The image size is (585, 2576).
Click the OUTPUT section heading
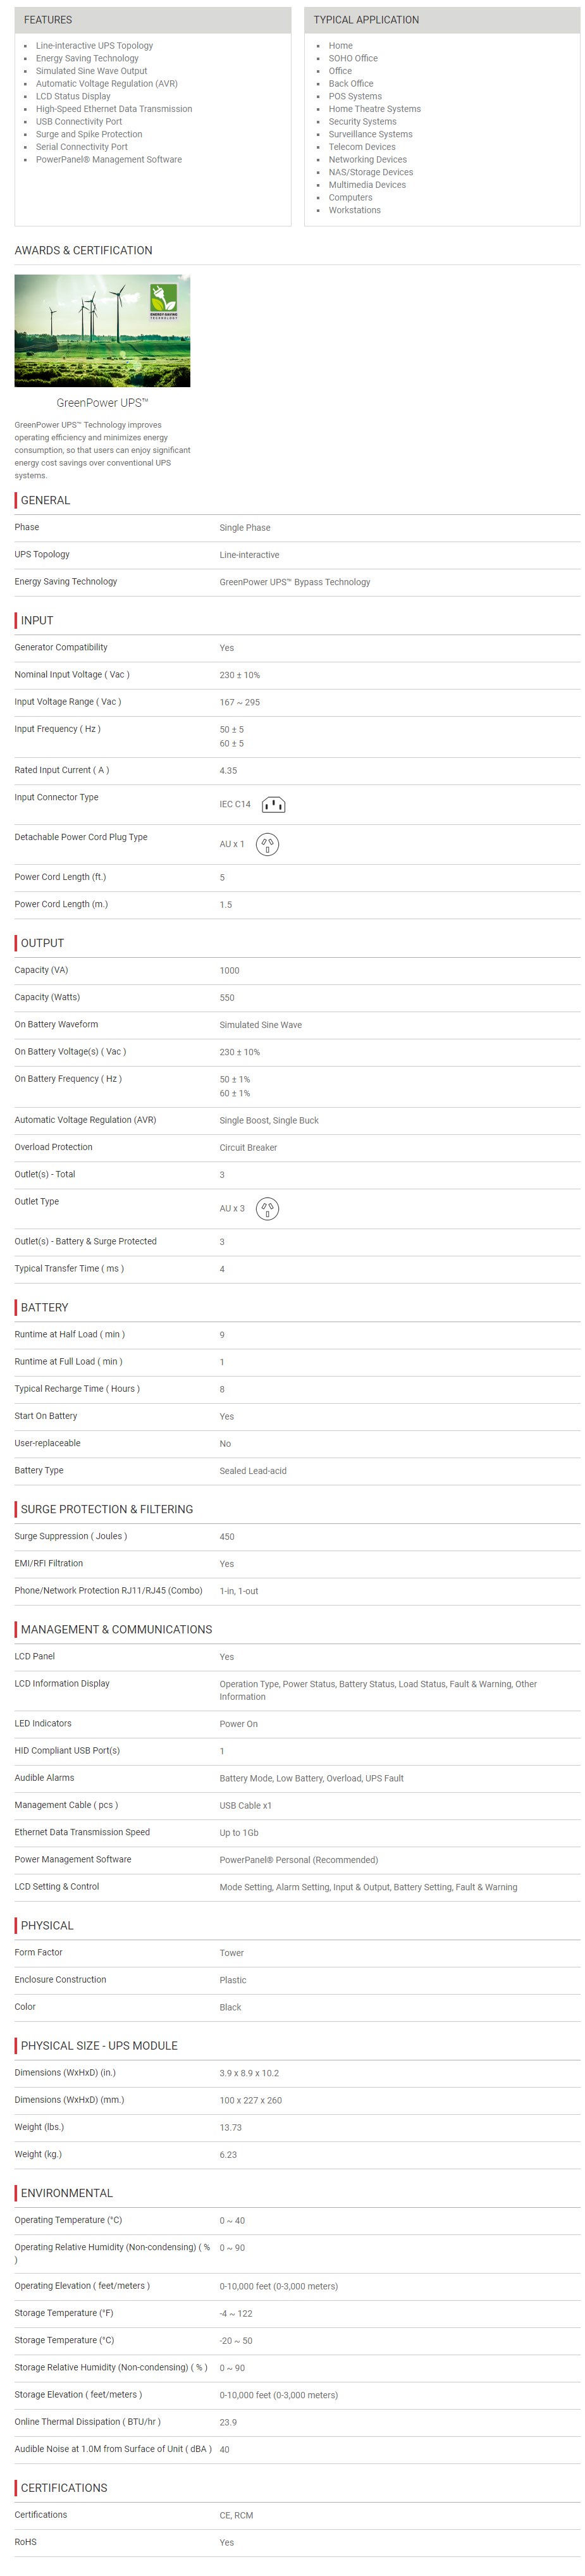(42, 944)
